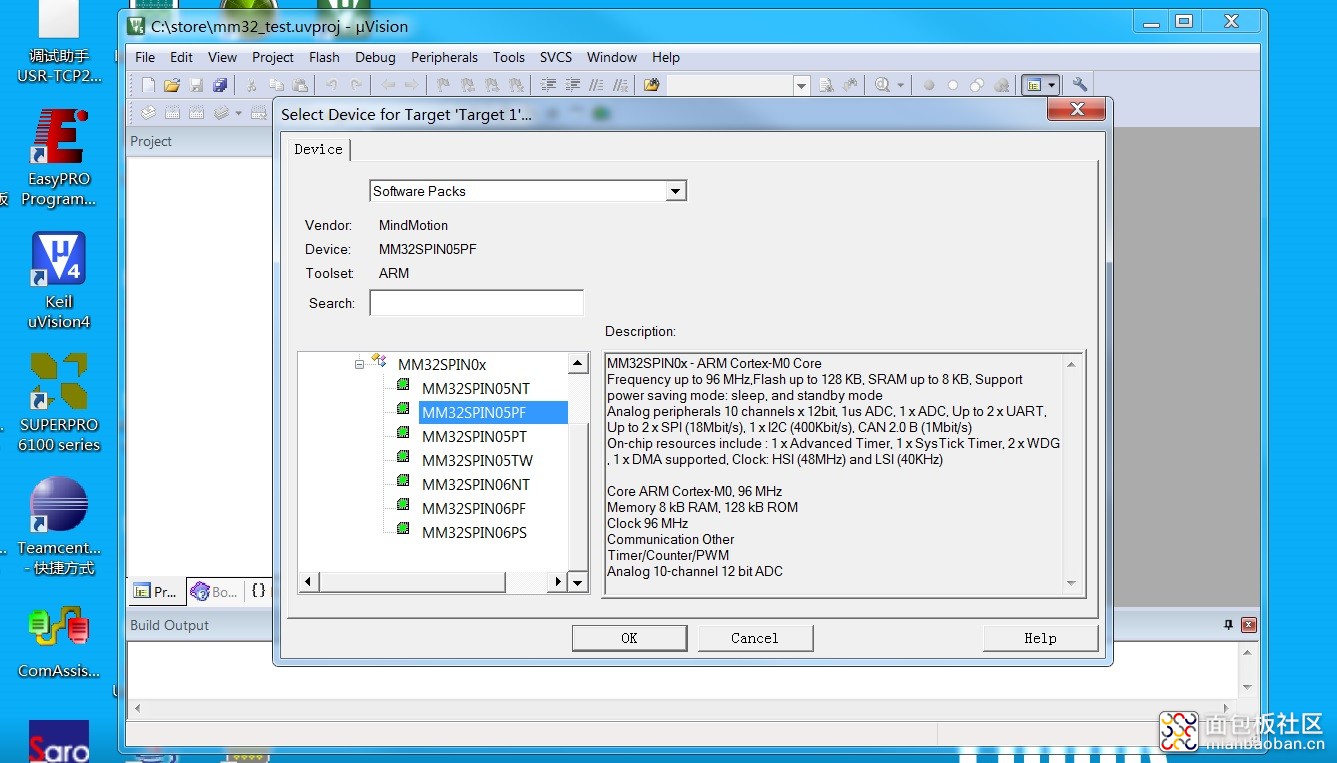Image resolution: width=1337 pixels, height=763 pixels.
Task: Close the Build Output panel
Action: [x=1249, y=625]
